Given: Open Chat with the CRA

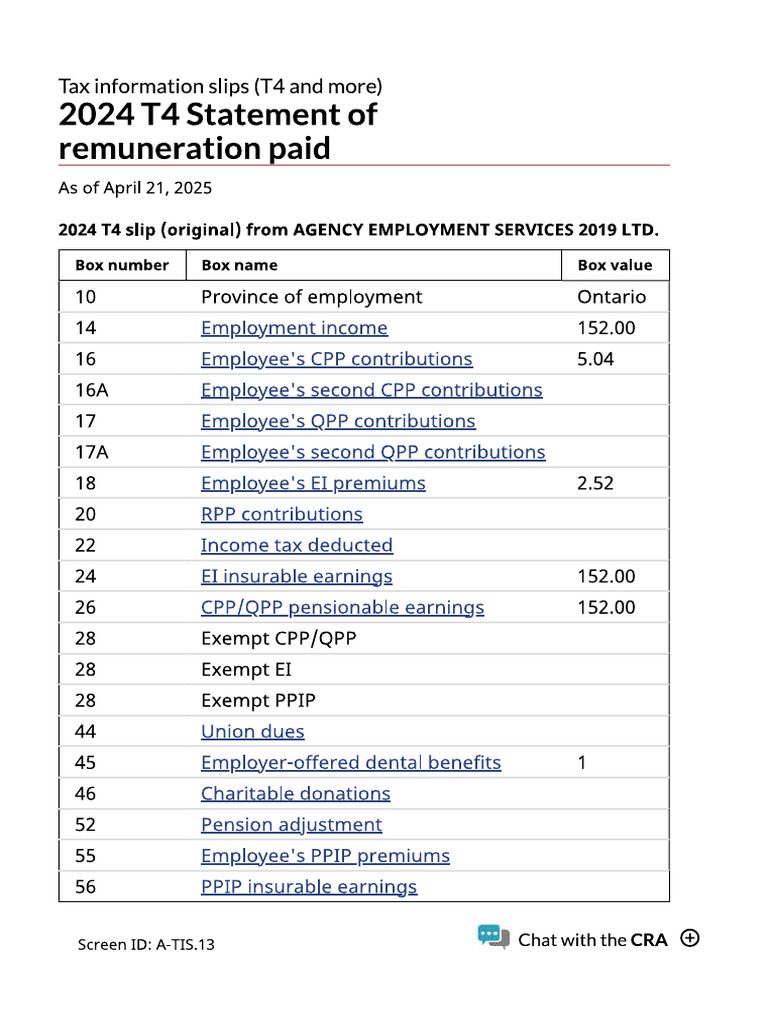Looking at the screenshot, I should pos(585,939).
